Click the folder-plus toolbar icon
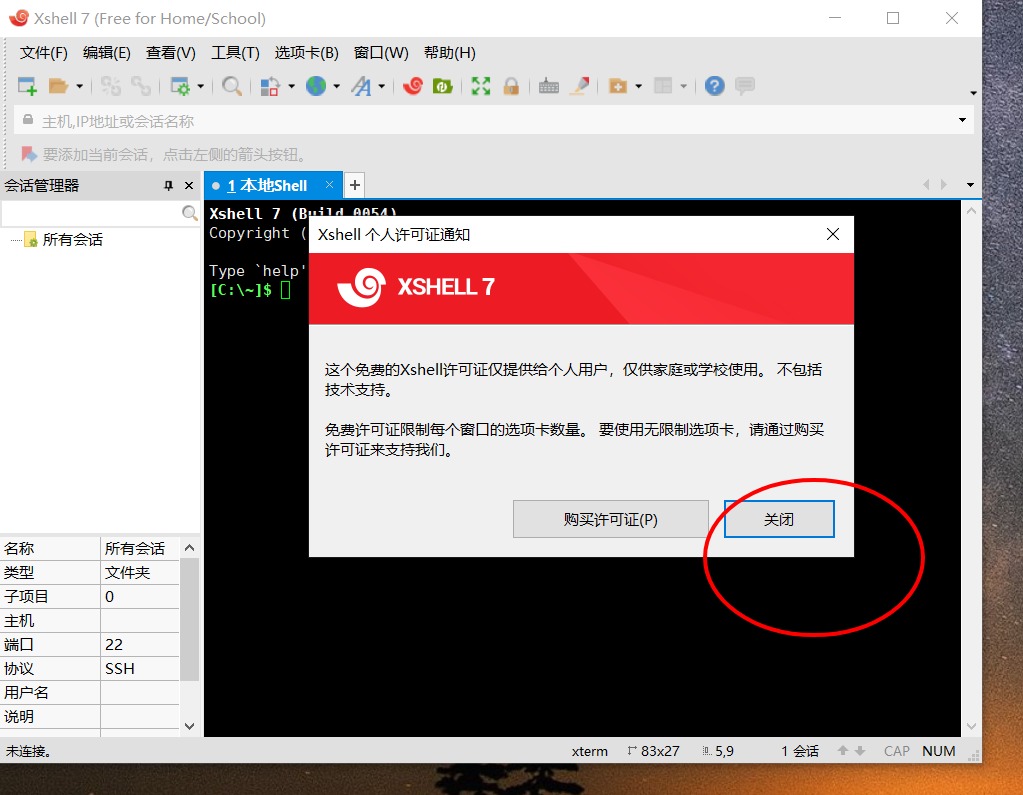Image resolution: width=1023 pixels, height=795 pixels. click(x=617, y=86)
